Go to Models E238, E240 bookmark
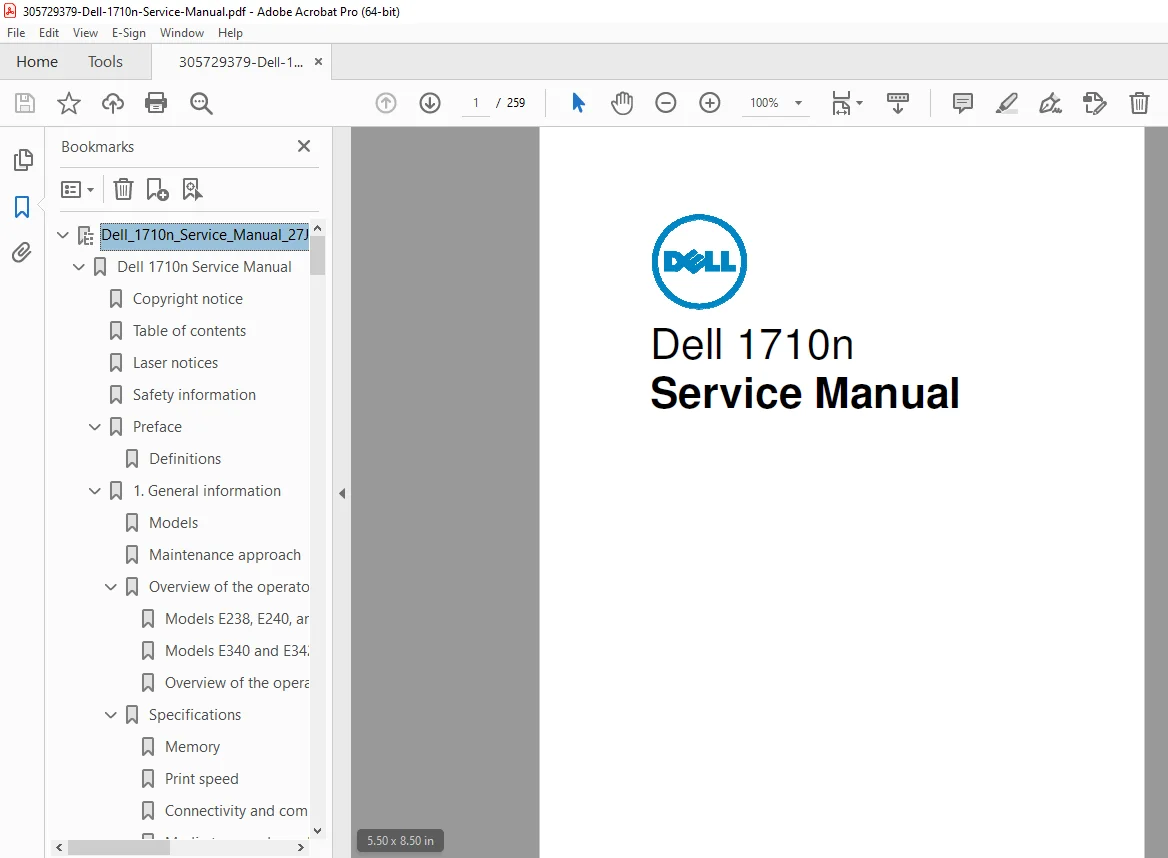Image resolution: width=1168 pixels, height=858 pixels. [236, 619]
